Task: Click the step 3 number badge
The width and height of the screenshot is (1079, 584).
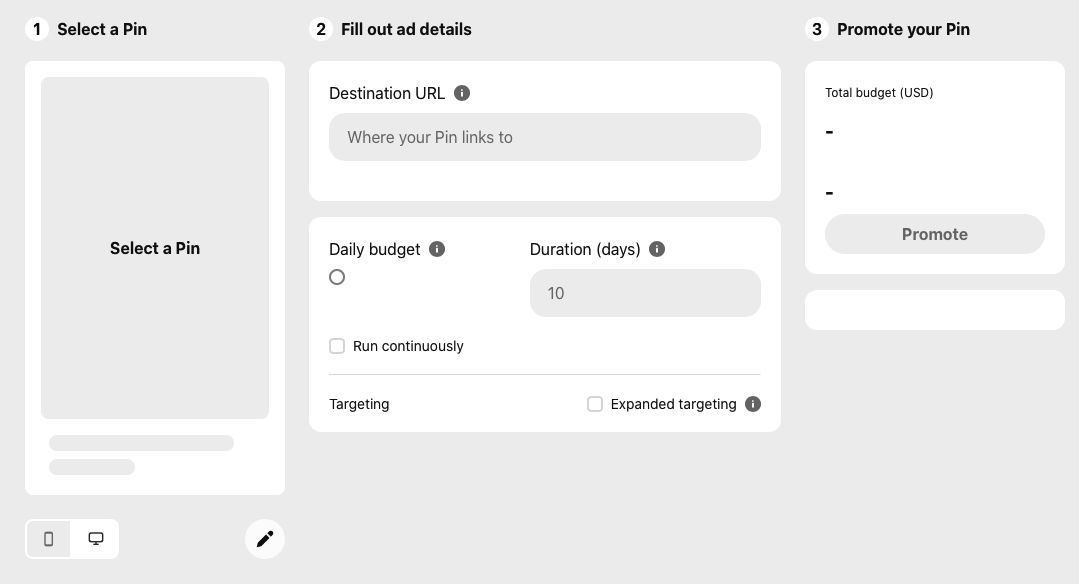Action: pyautogui.click(x=817, y=29)
